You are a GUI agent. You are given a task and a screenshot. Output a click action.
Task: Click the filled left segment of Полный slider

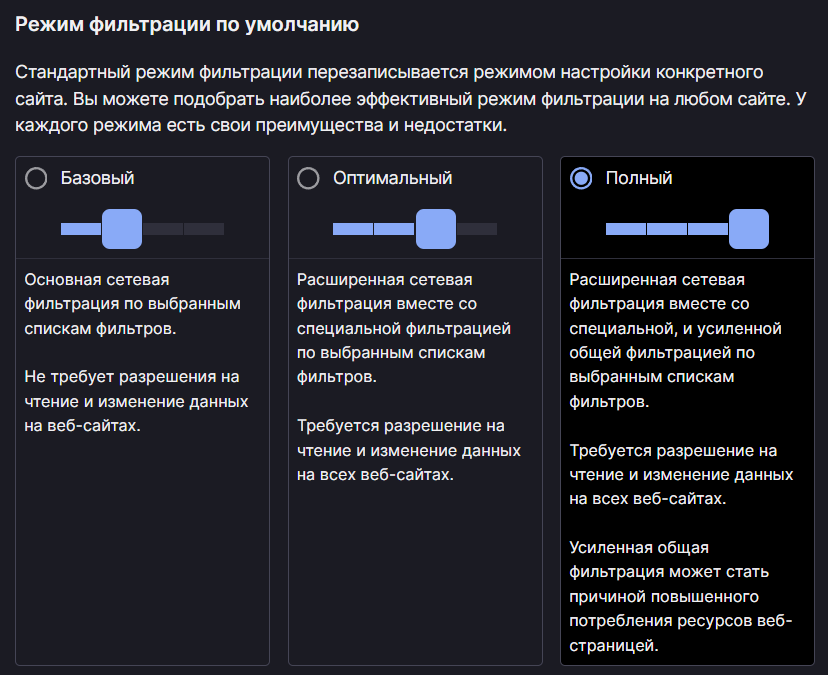[x=626, y=229]
